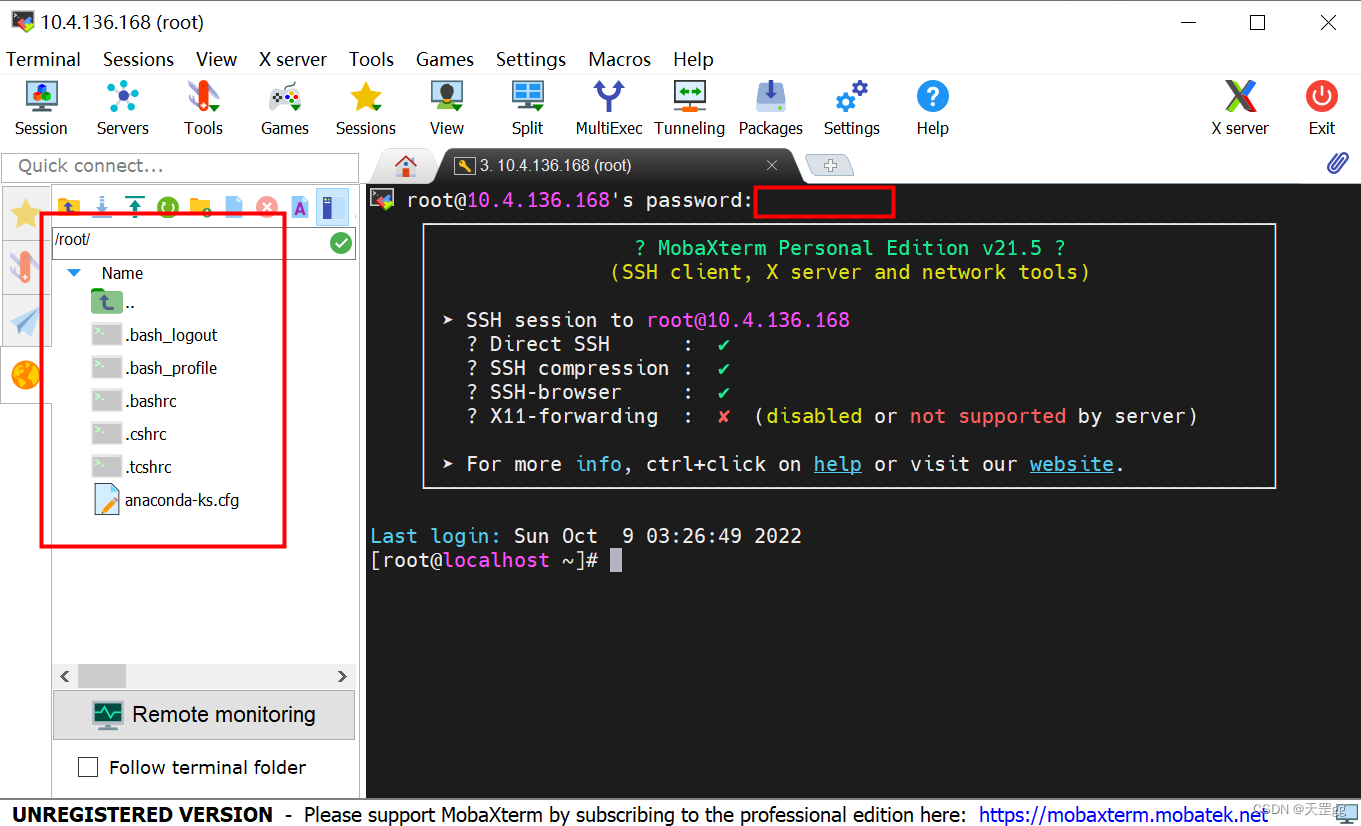Viewport: 1361px width, 826px height.
Task: Select the .bashrc file
Action: (x=135, y=401)
